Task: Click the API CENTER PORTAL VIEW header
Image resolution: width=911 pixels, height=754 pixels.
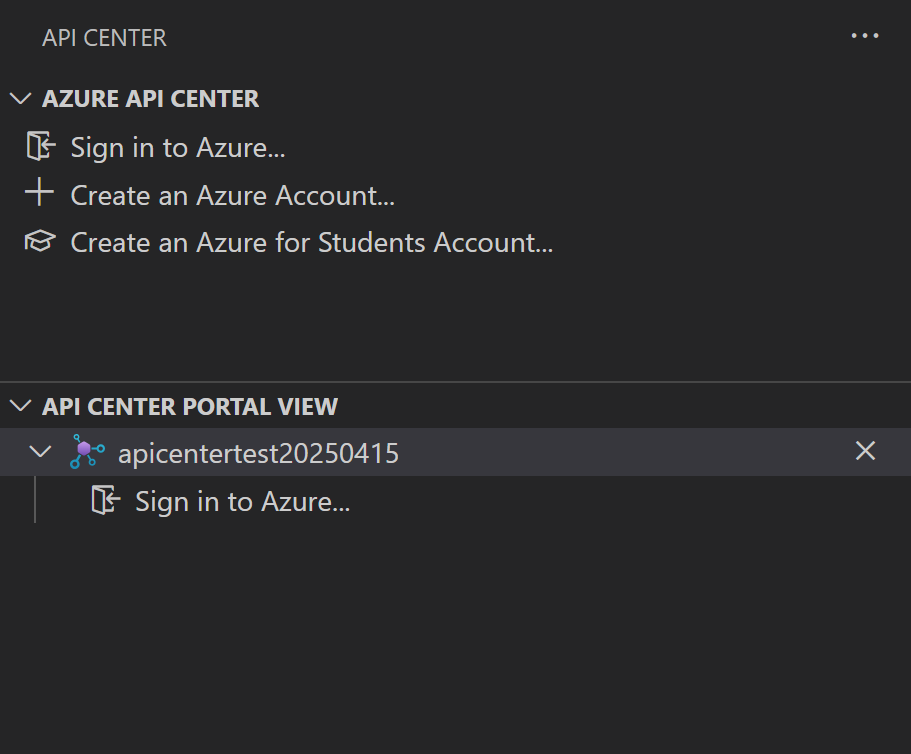Action: click(x=189, y=406)
